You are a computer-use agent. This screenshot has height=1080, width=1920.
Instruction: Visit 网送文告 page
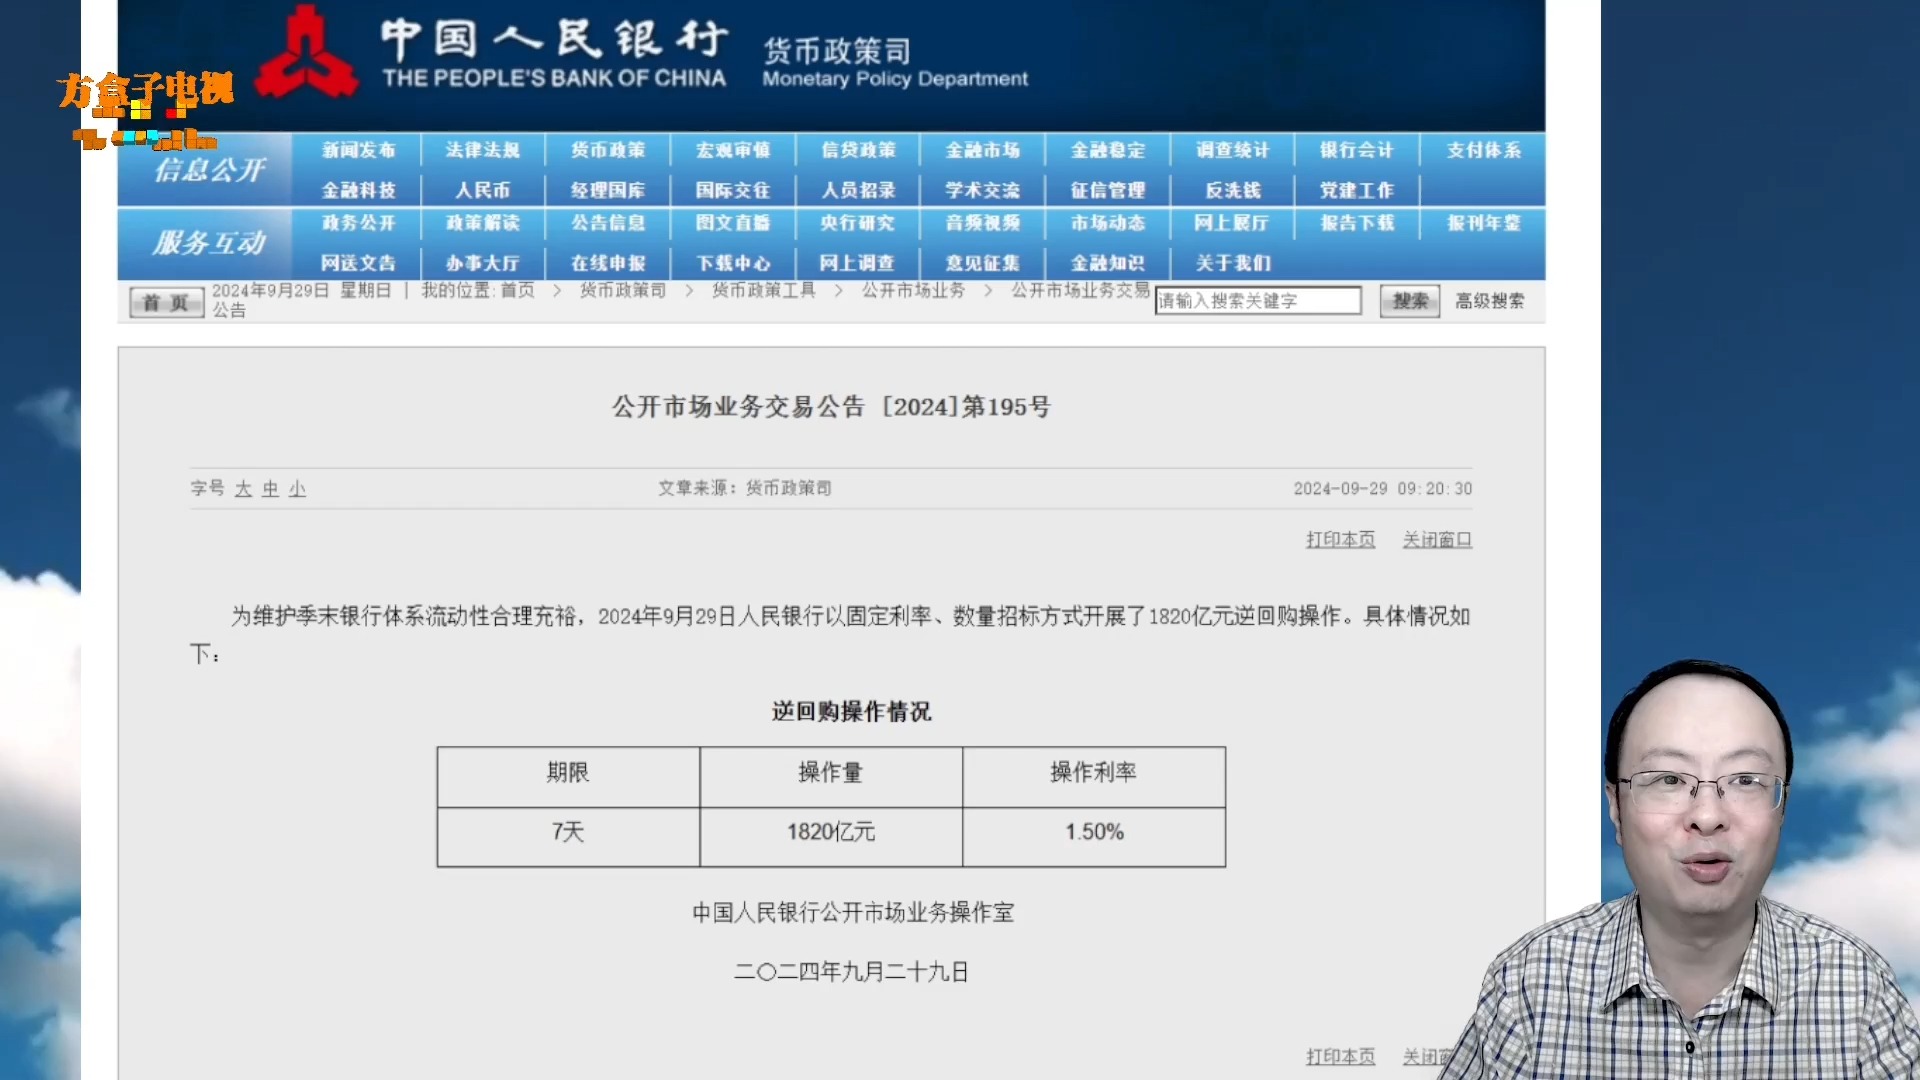pyautogui.click(x=359, y=263)
